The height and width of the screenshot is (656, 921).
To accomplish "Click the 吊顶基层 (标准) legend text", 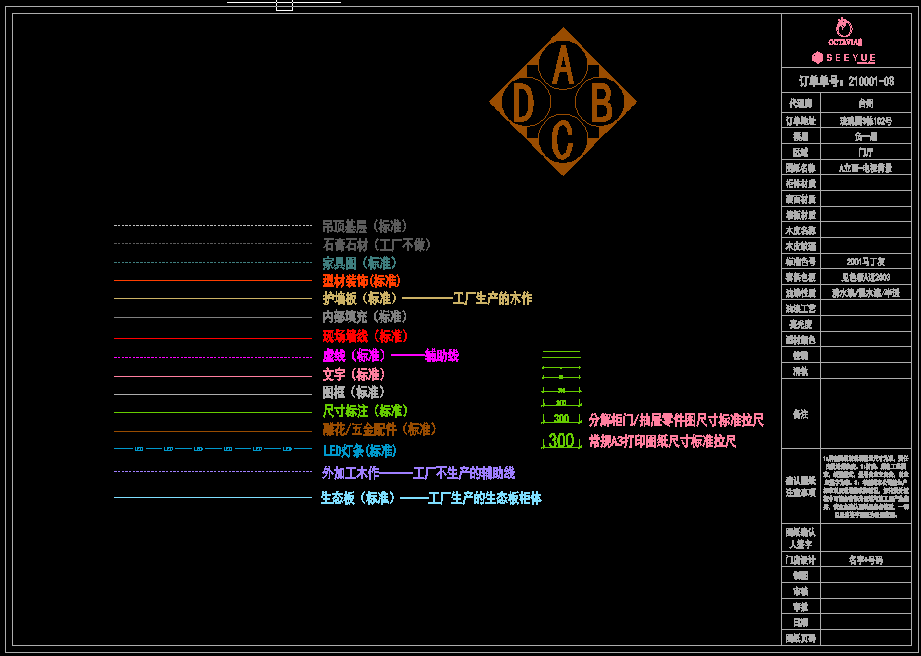I will click(364, 227).
